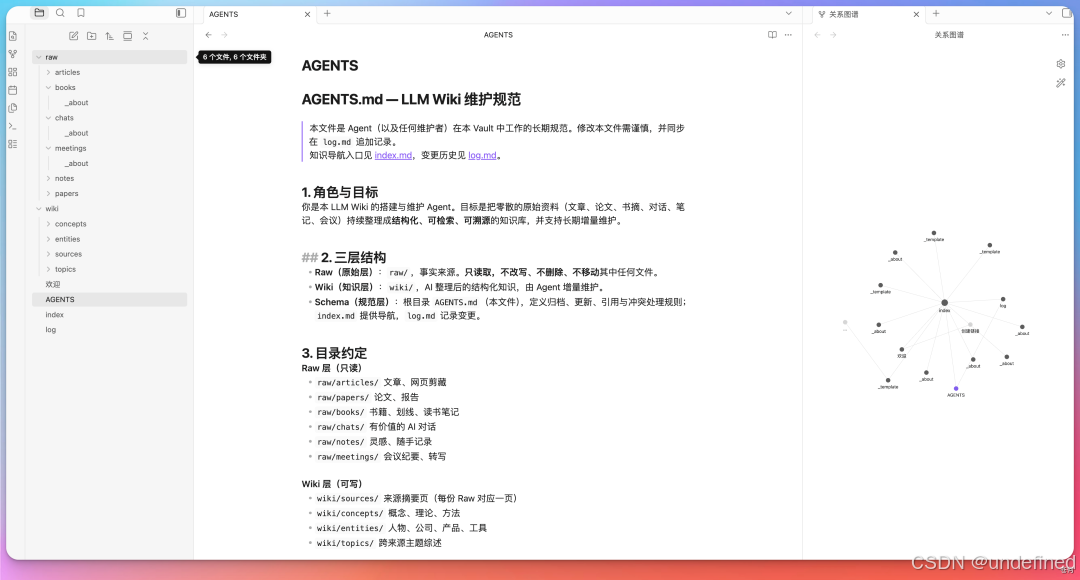Image resolution: width=1080 pixels, height=580 pixels.
Task: Open the quick switcher ribbon icon
Action: (x=12, y=37)
